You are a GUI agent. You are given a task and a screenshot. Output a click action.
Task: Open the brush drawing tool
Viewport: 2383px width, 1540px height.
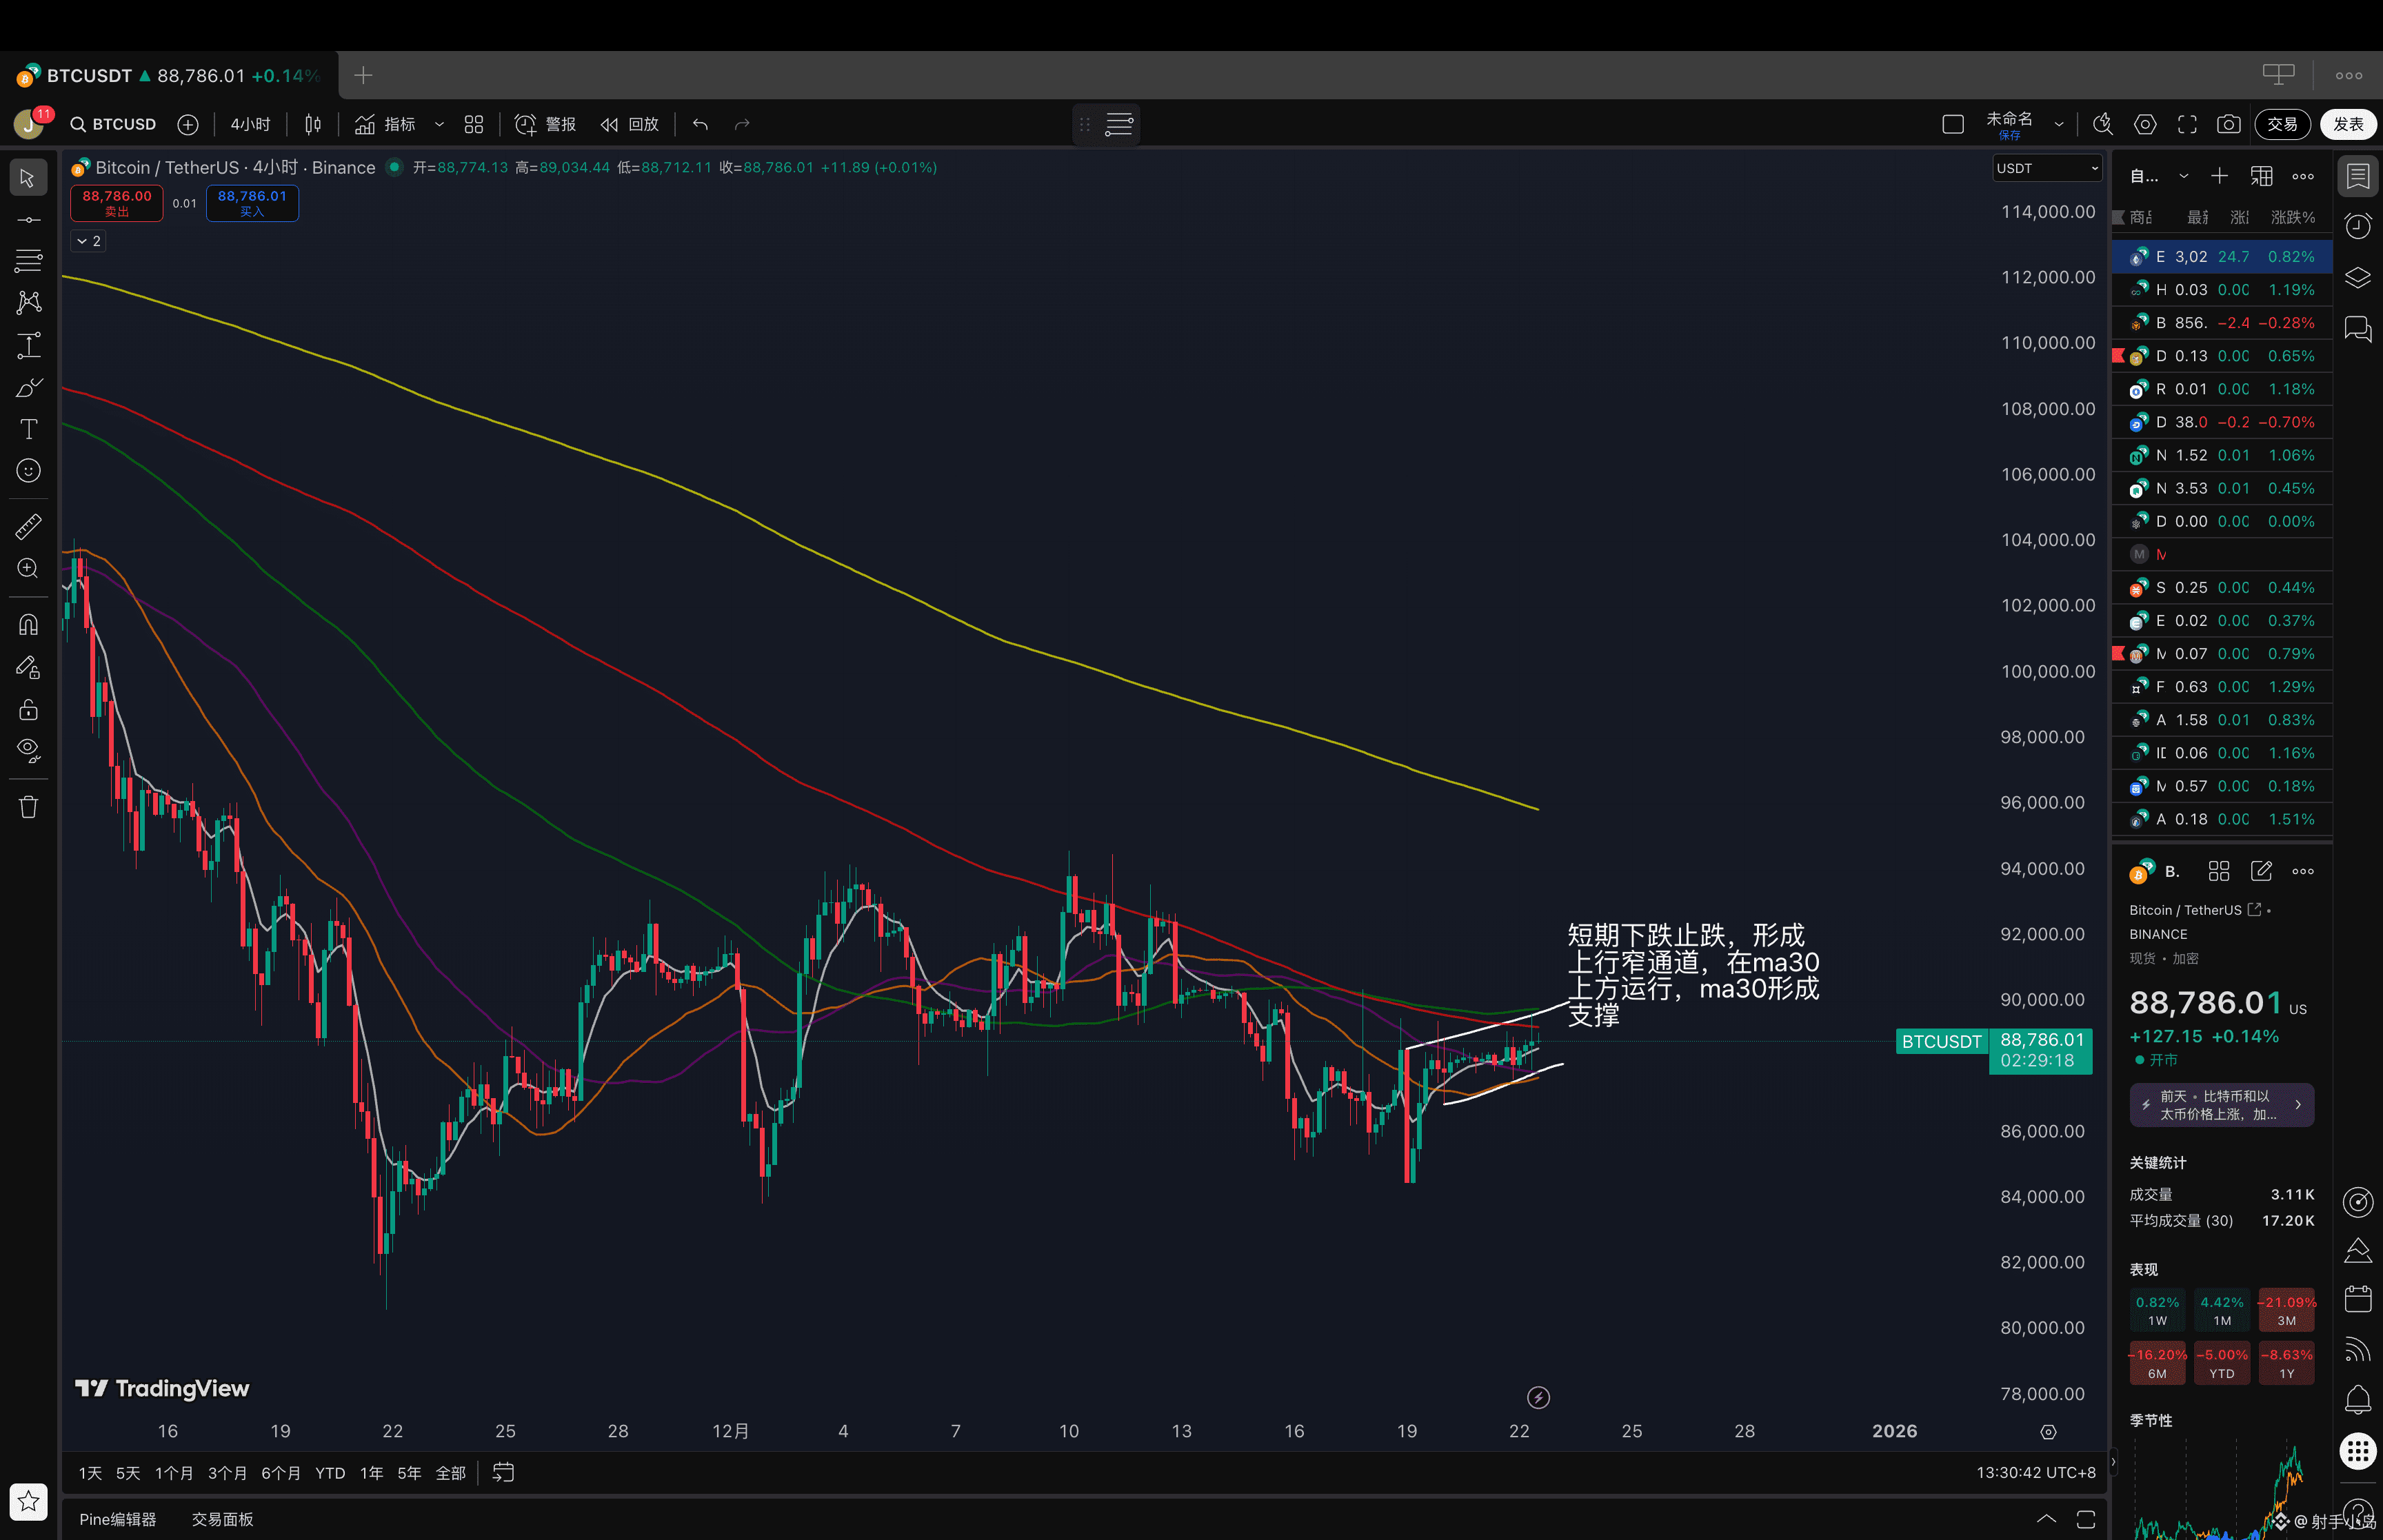(x=28, y=388)
